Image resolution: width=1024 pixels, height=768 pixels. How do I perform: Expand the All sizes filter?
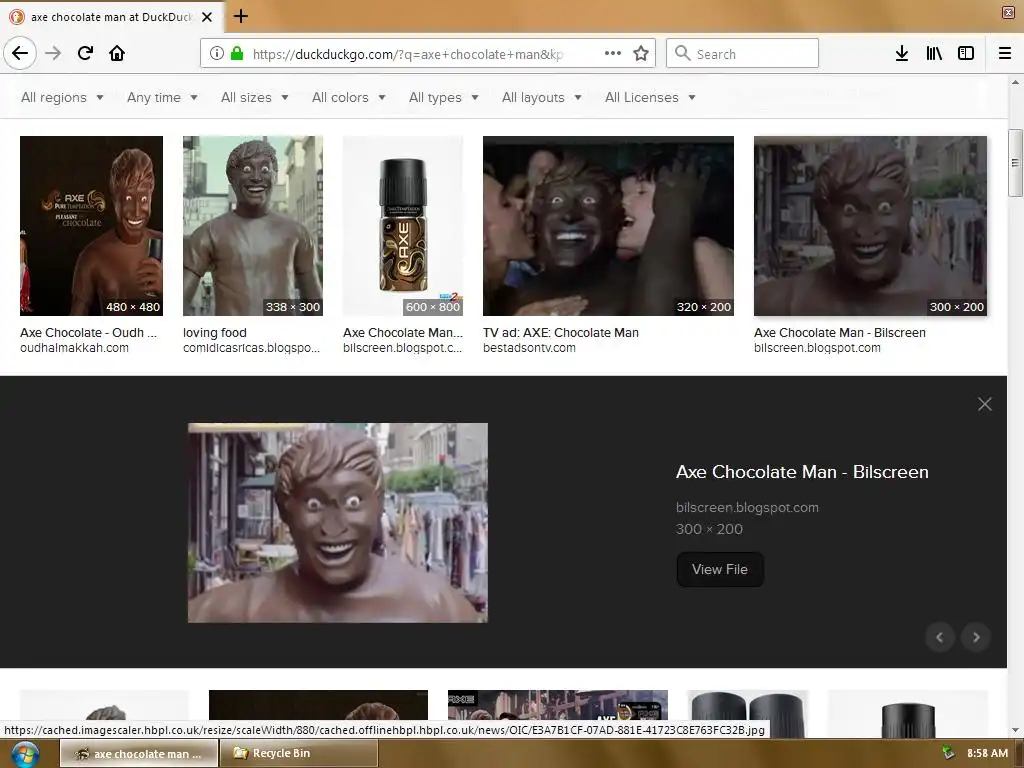(255, 97)
